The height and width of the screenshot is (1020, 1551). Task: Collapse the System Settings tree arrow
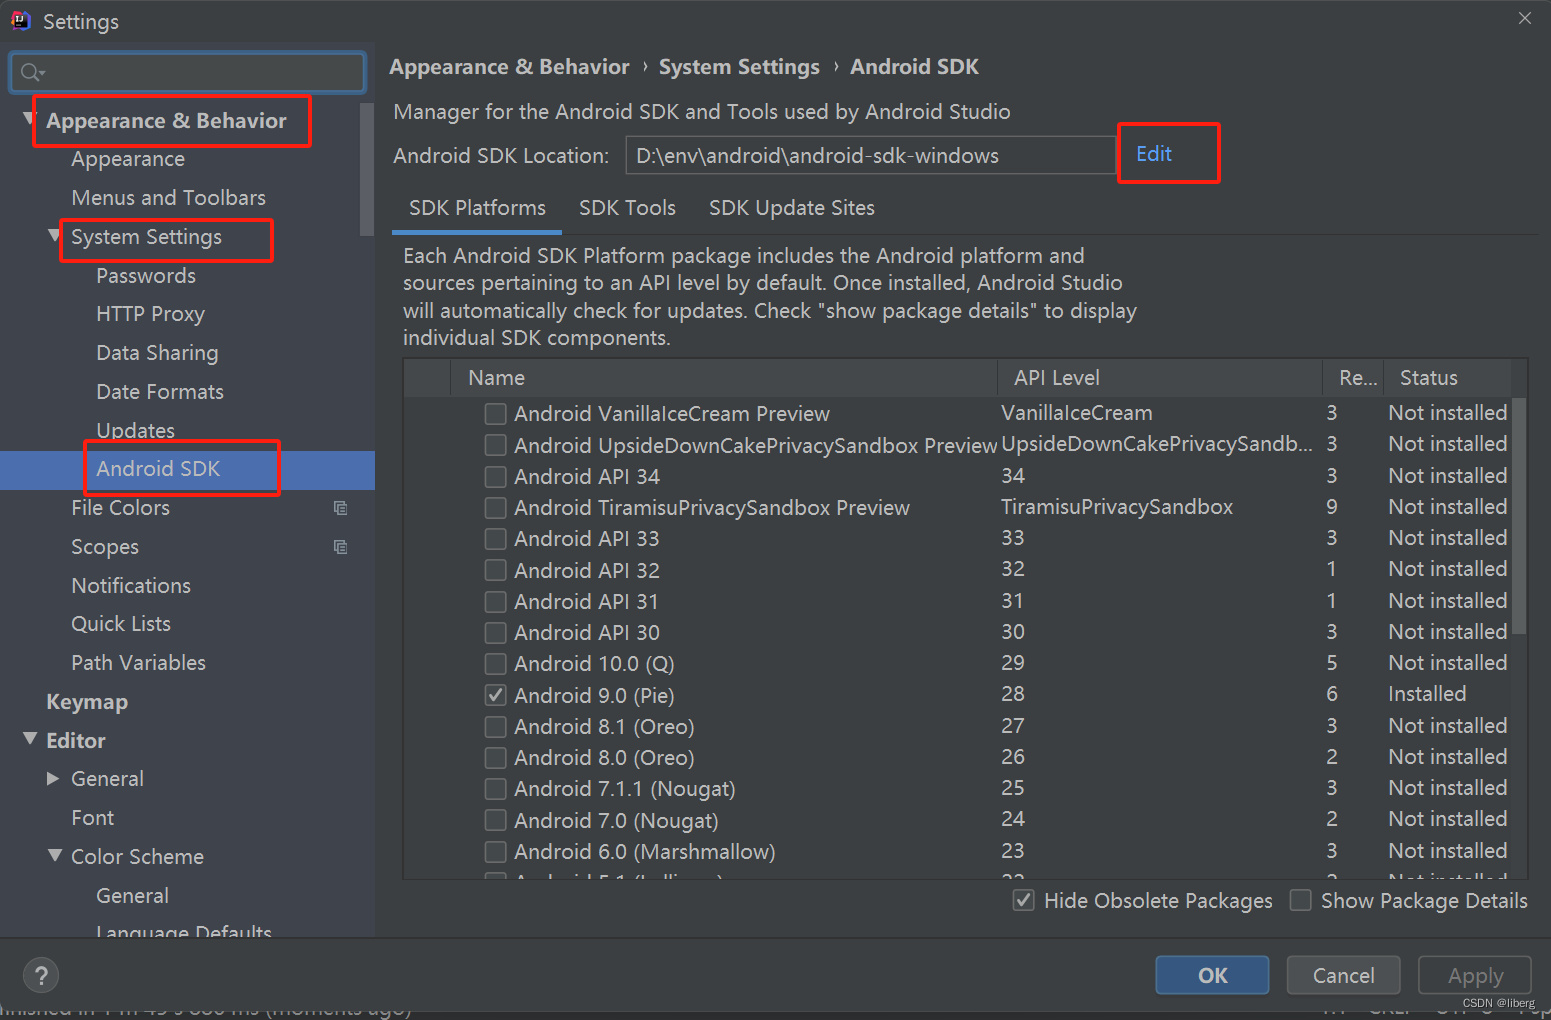tap(54, 236)
